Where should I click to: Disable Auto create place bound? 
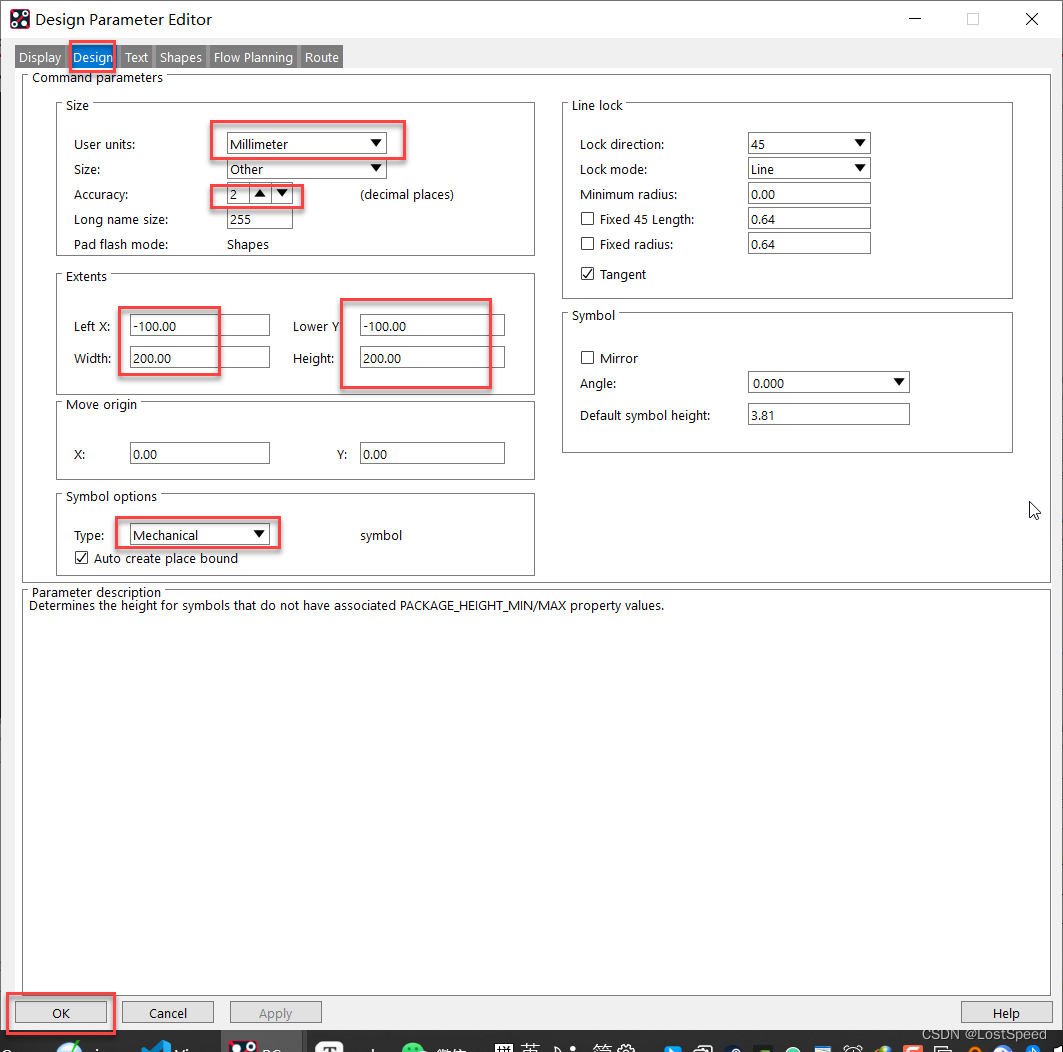82,558
